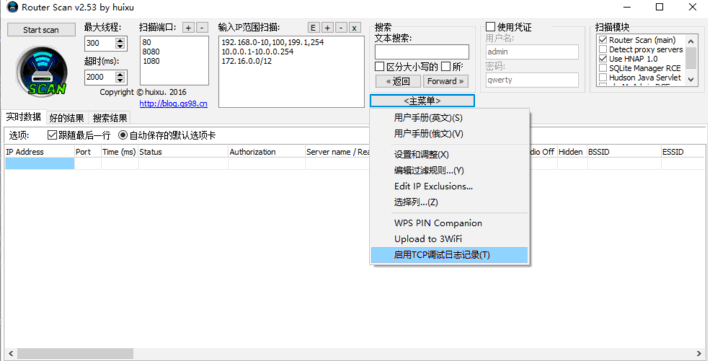Click the timeout field showing 2000
The image size is (709, 362).
100,77
